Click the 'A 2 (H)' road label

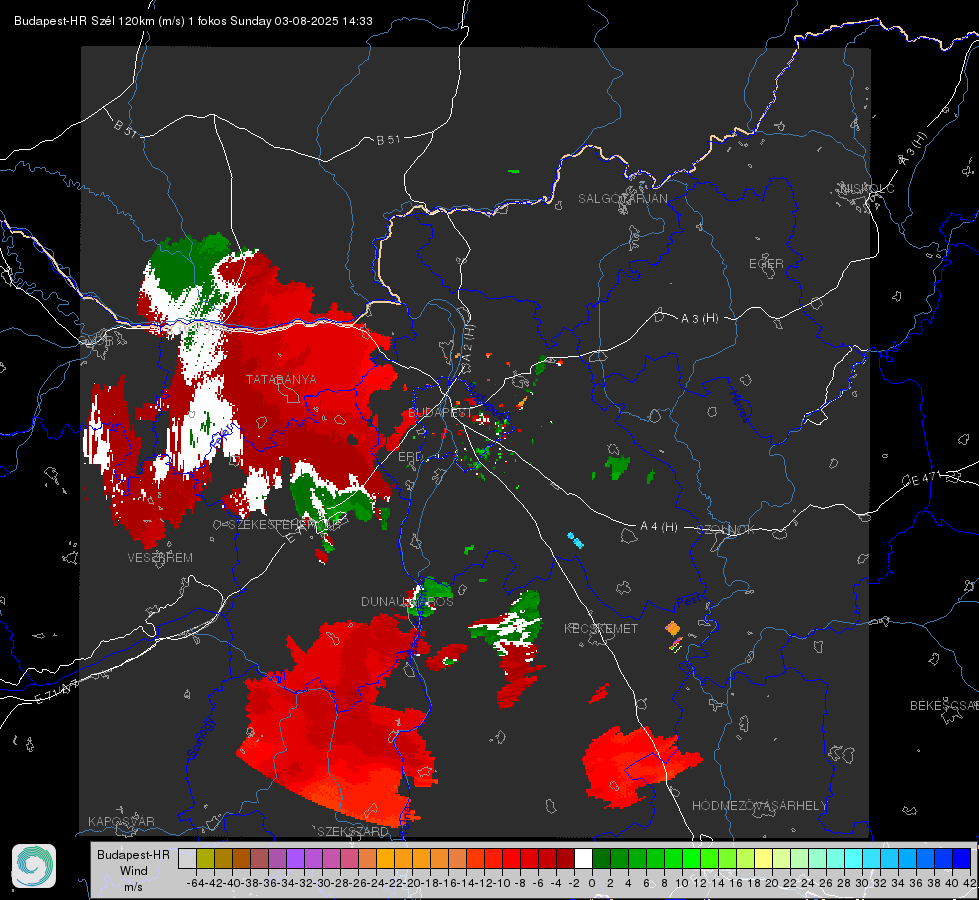[x=469, y=342]
